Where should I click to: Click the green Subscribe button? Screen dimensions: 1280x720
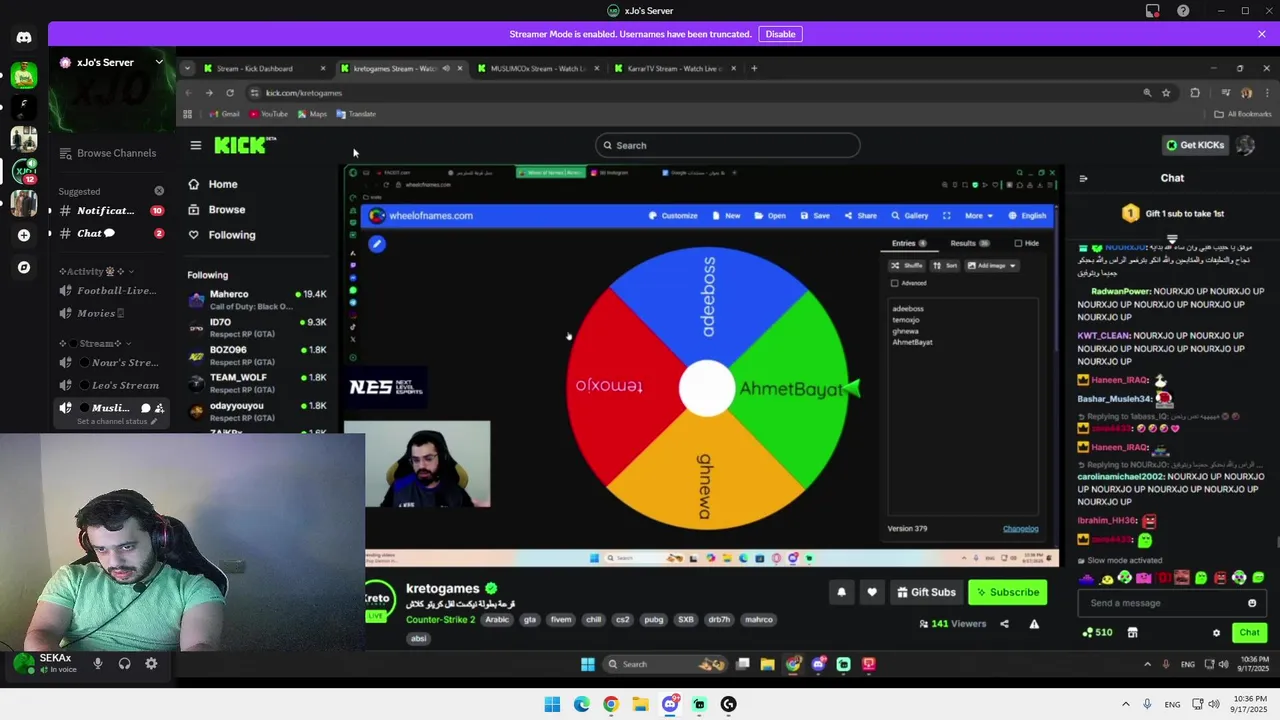click(x=1007, y=592)
